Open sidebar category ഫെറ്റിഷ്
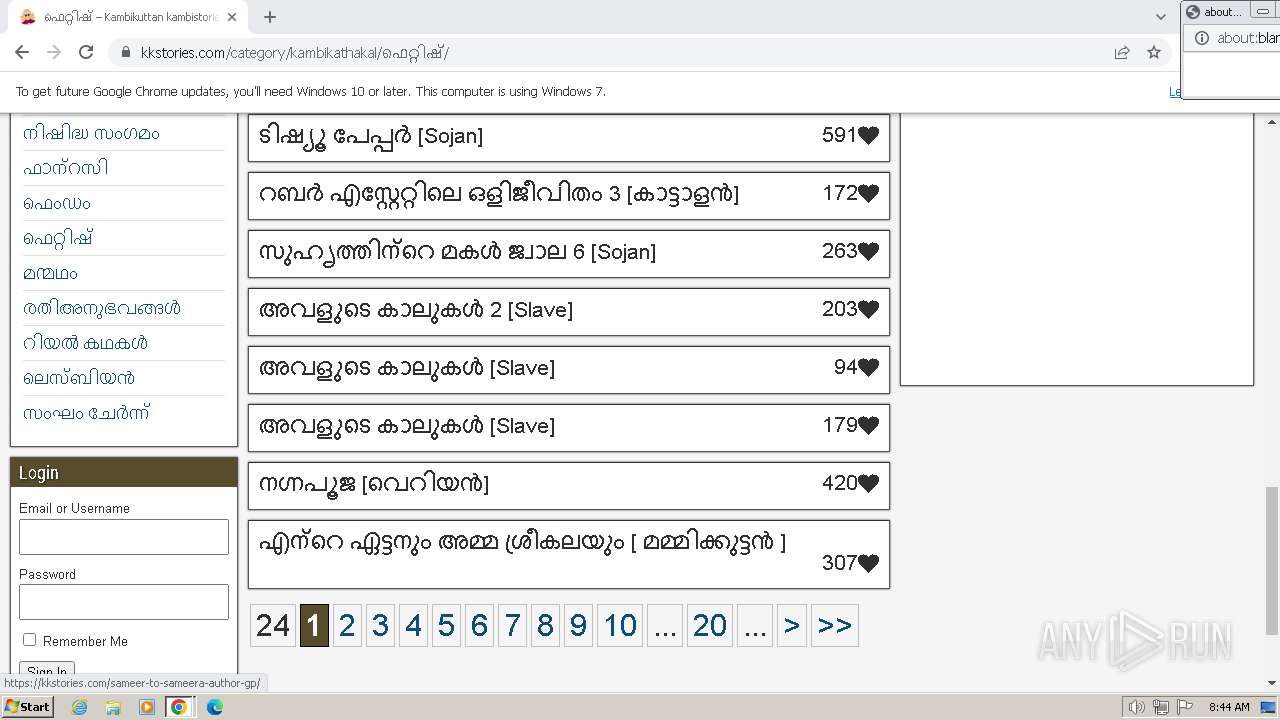Image resolution: width=1280 pixels, height=720 pixels. (x=58, y=238)
